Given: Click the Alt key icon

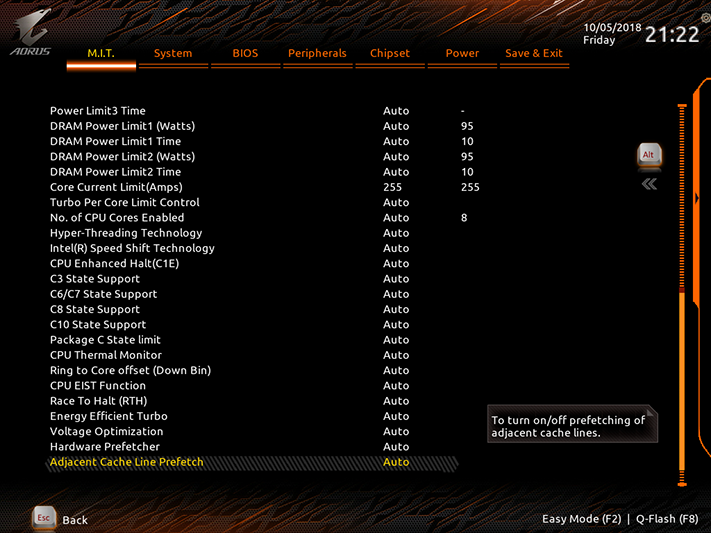Looking at the screenshot, I should 649,156.
